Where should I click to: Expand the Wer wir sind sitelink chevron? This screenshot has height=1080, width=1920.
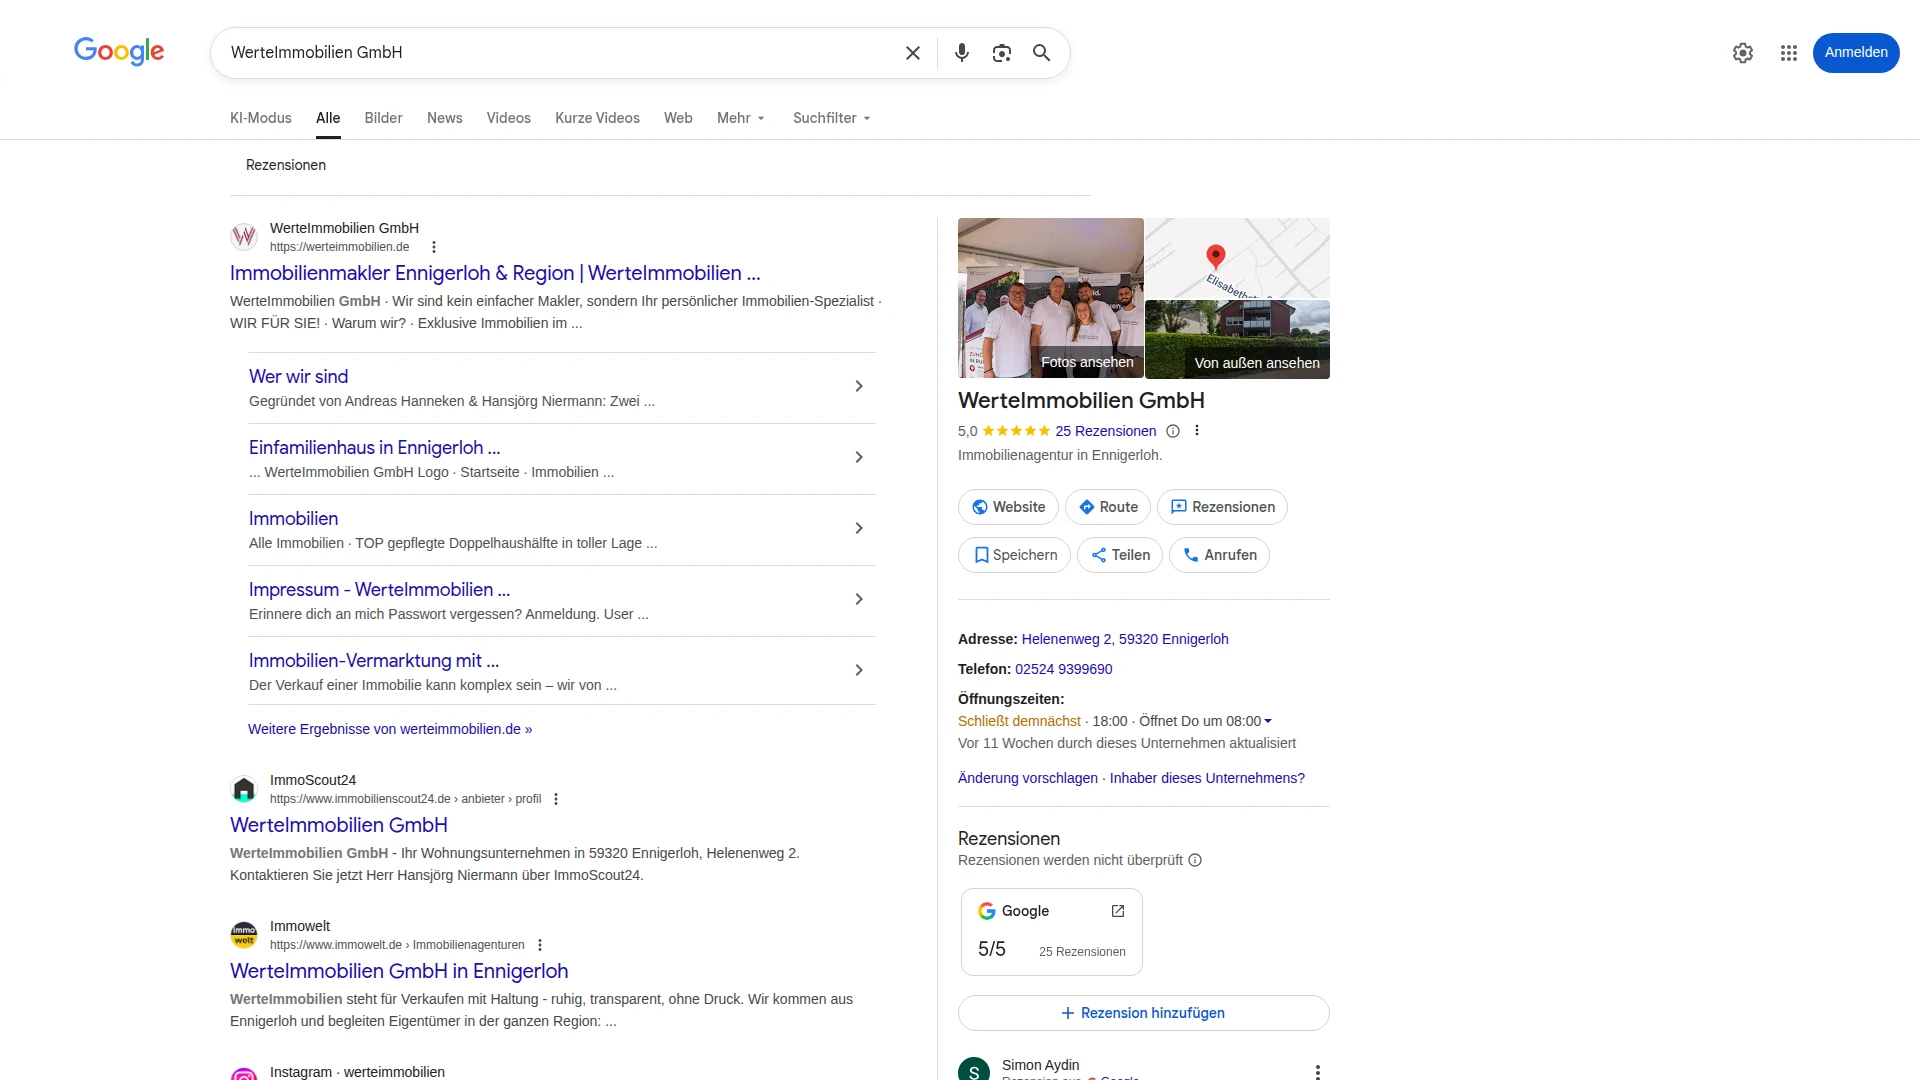point(858,386)
